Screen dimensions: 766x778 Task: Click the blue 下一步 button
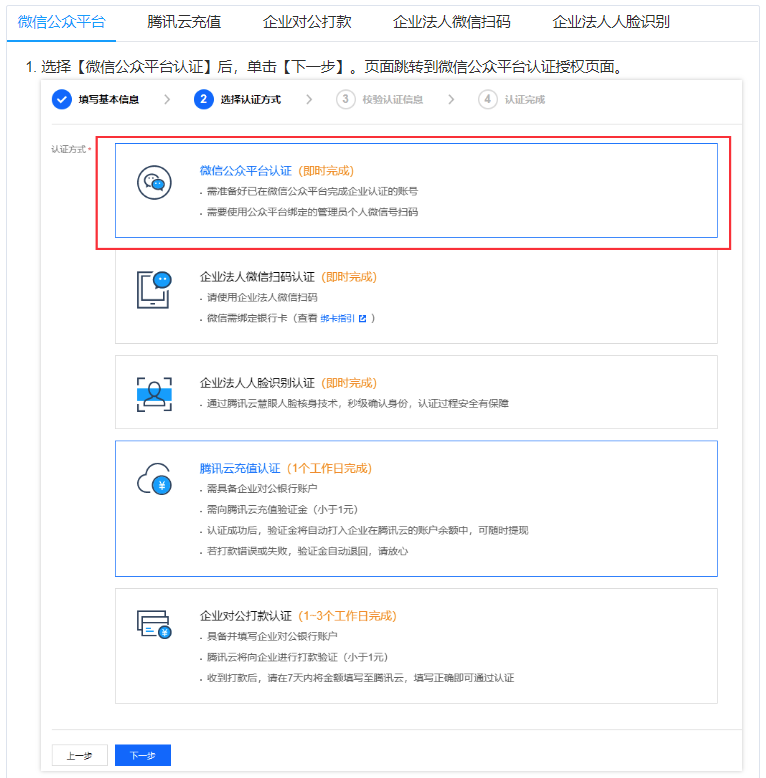point(143,755)
